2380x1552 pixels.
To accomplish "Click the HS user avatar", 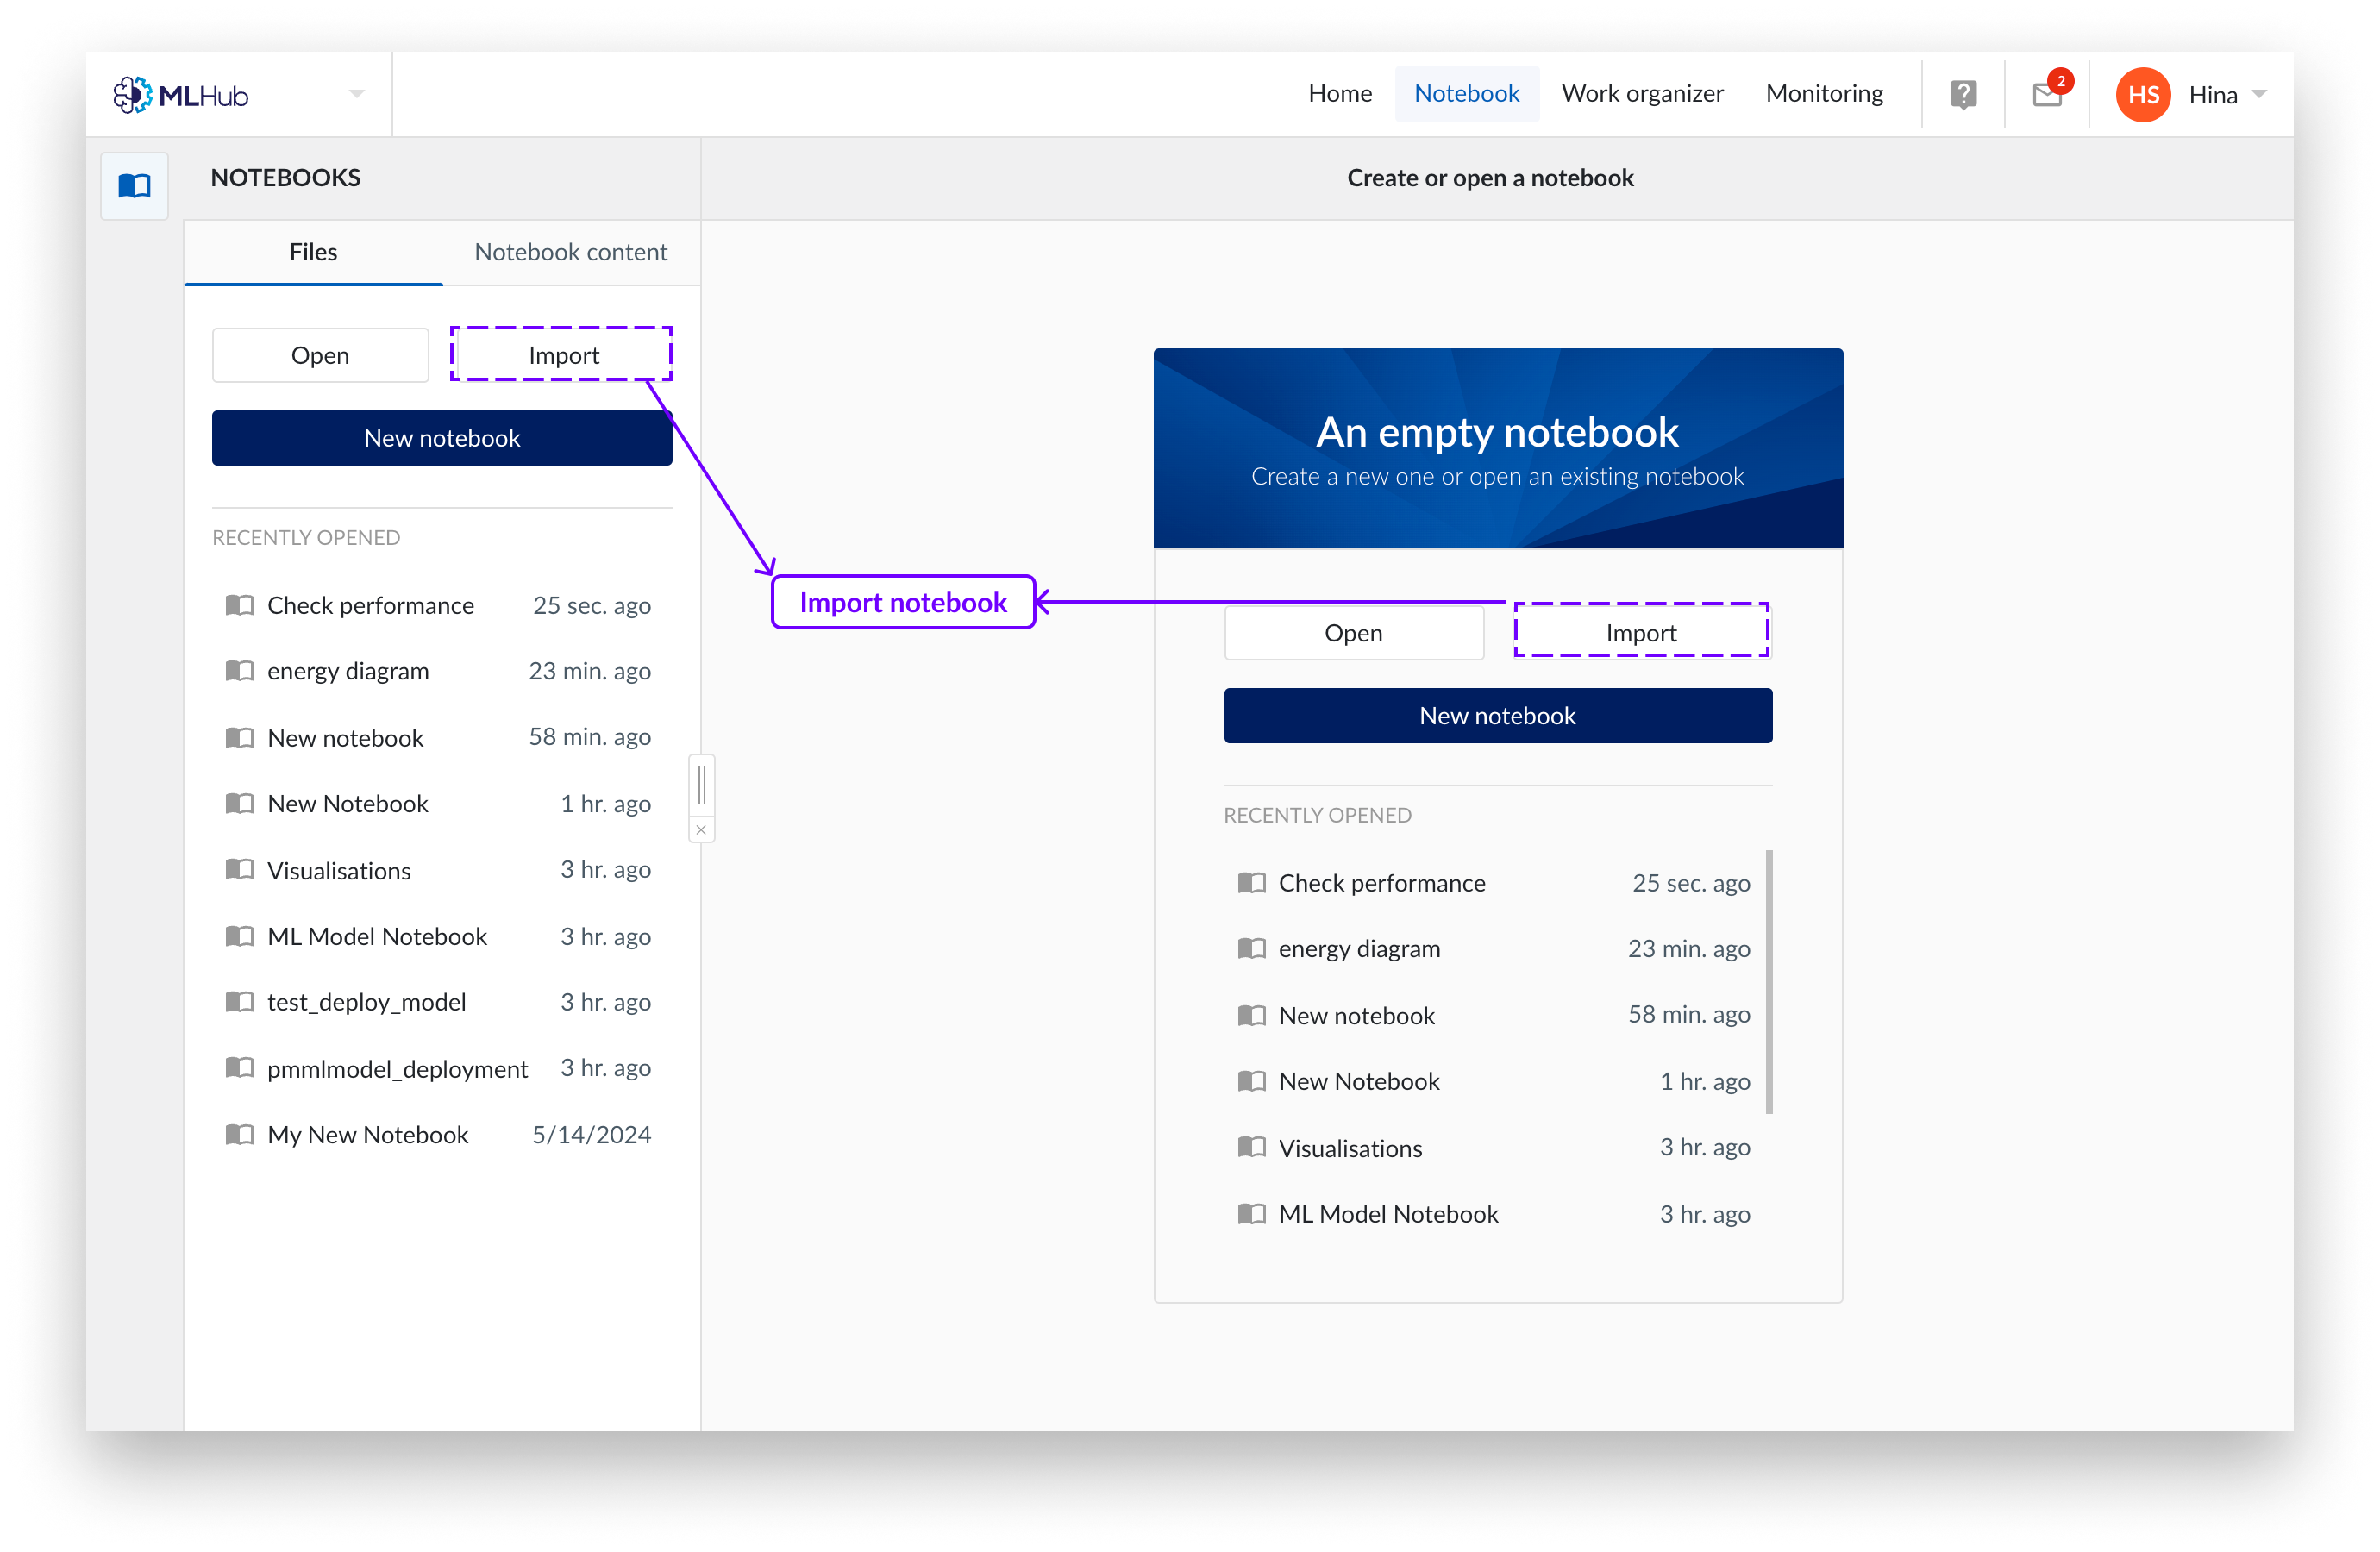I will click(2142, 95).
